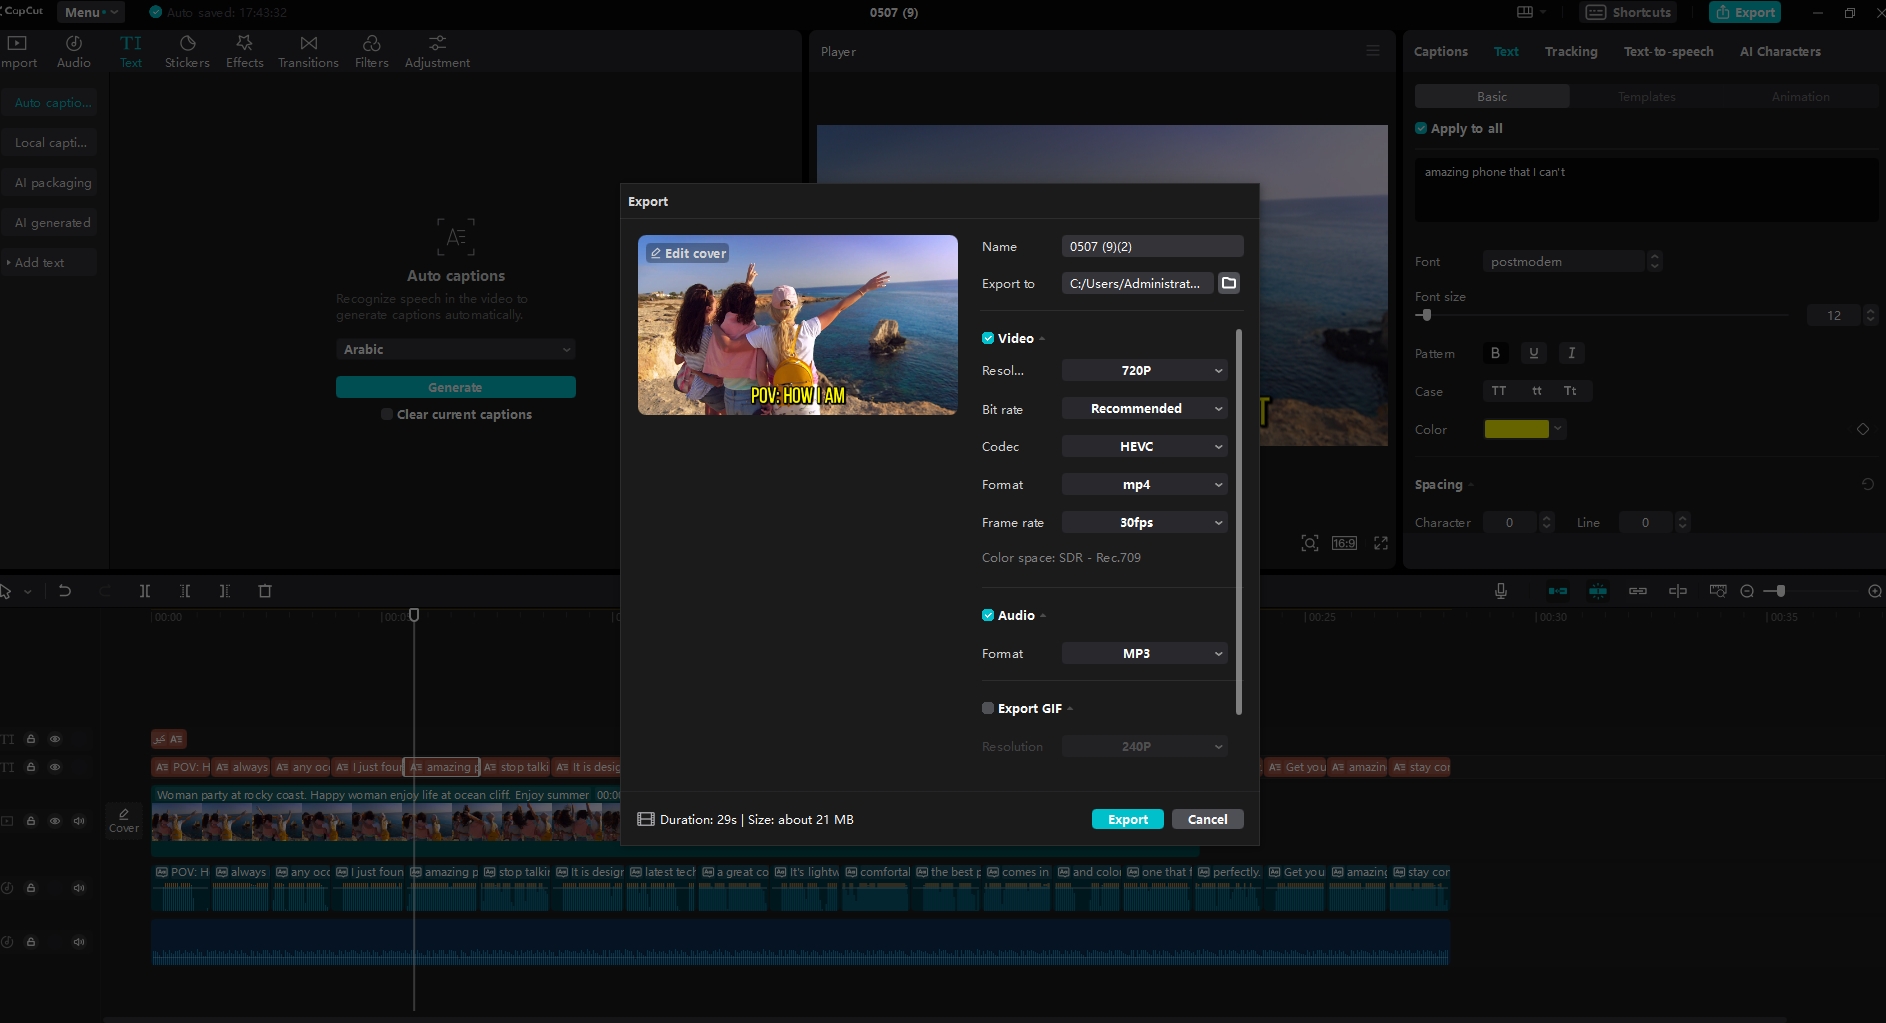The image size is (1886, 1023).
Task: Click Edit cover on the export preview
Action: point(687,253)
